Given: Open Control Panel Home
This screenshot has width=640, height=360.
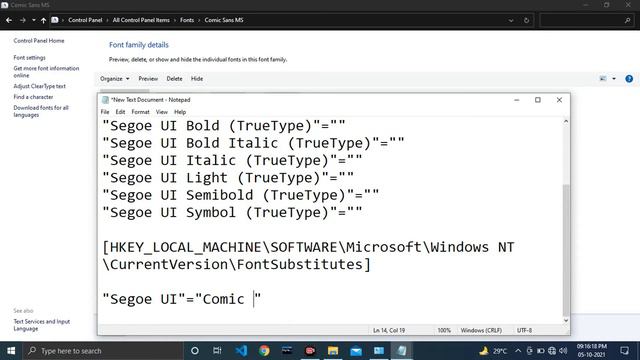Looking at the screenshot, I should [x=39, y=41].
